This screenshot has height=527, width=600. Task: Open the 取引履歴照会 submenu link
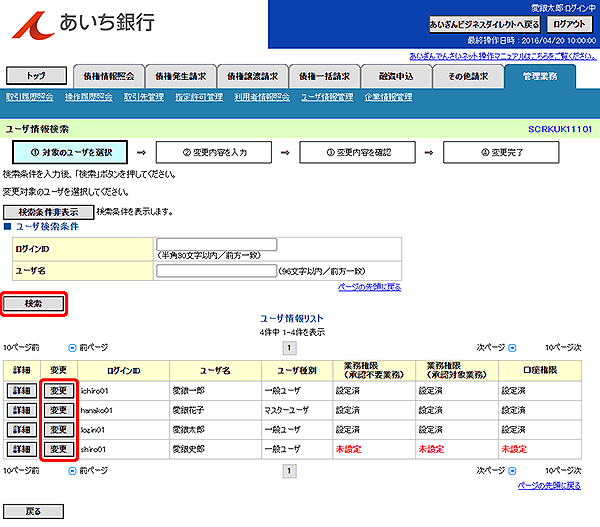coord(29,97)
